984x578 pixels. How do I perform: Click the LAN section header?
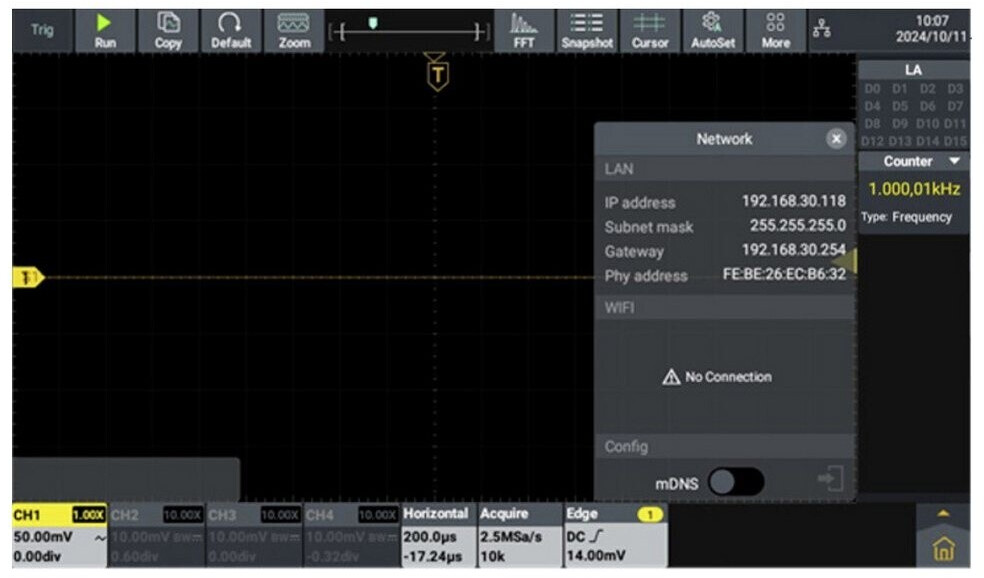[725, 169]
